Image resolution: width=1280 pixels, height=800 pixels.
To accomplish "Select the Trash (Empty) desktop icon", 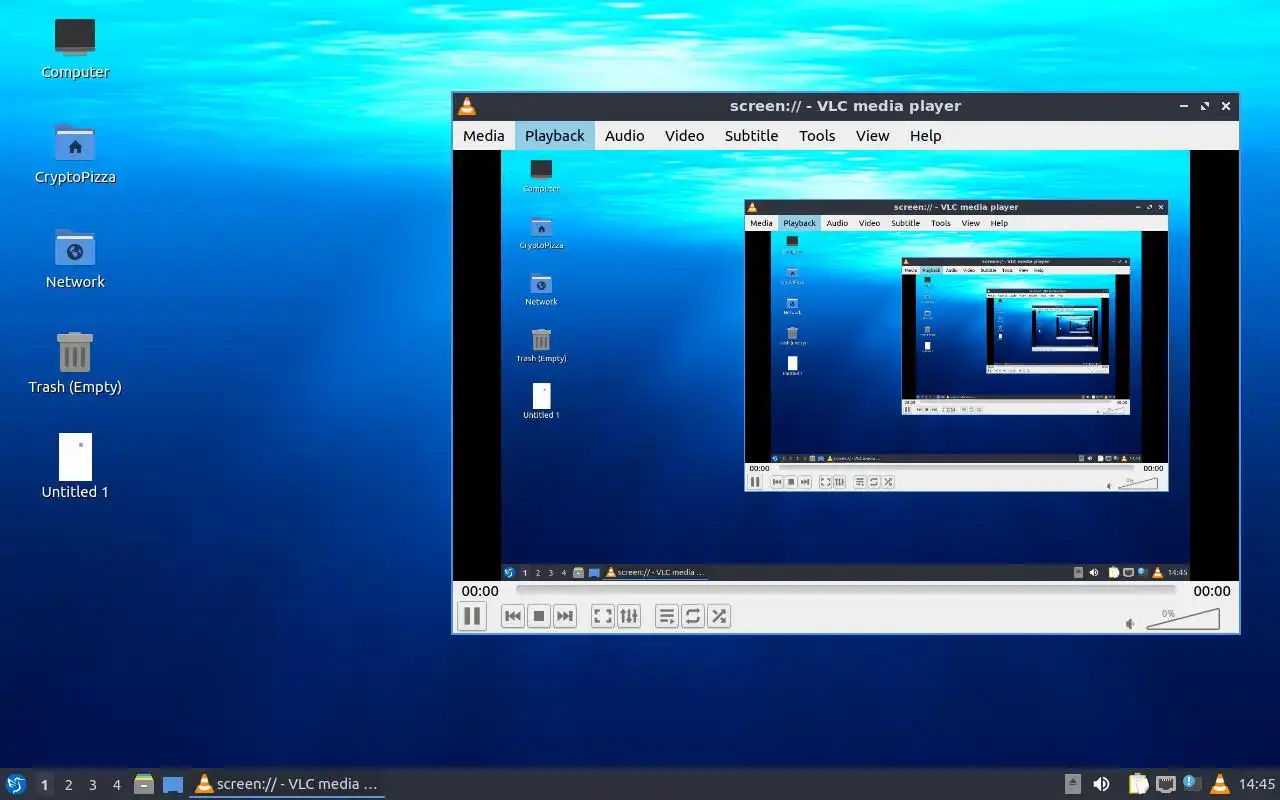I will pyautogui.click(x=75, y=364).
